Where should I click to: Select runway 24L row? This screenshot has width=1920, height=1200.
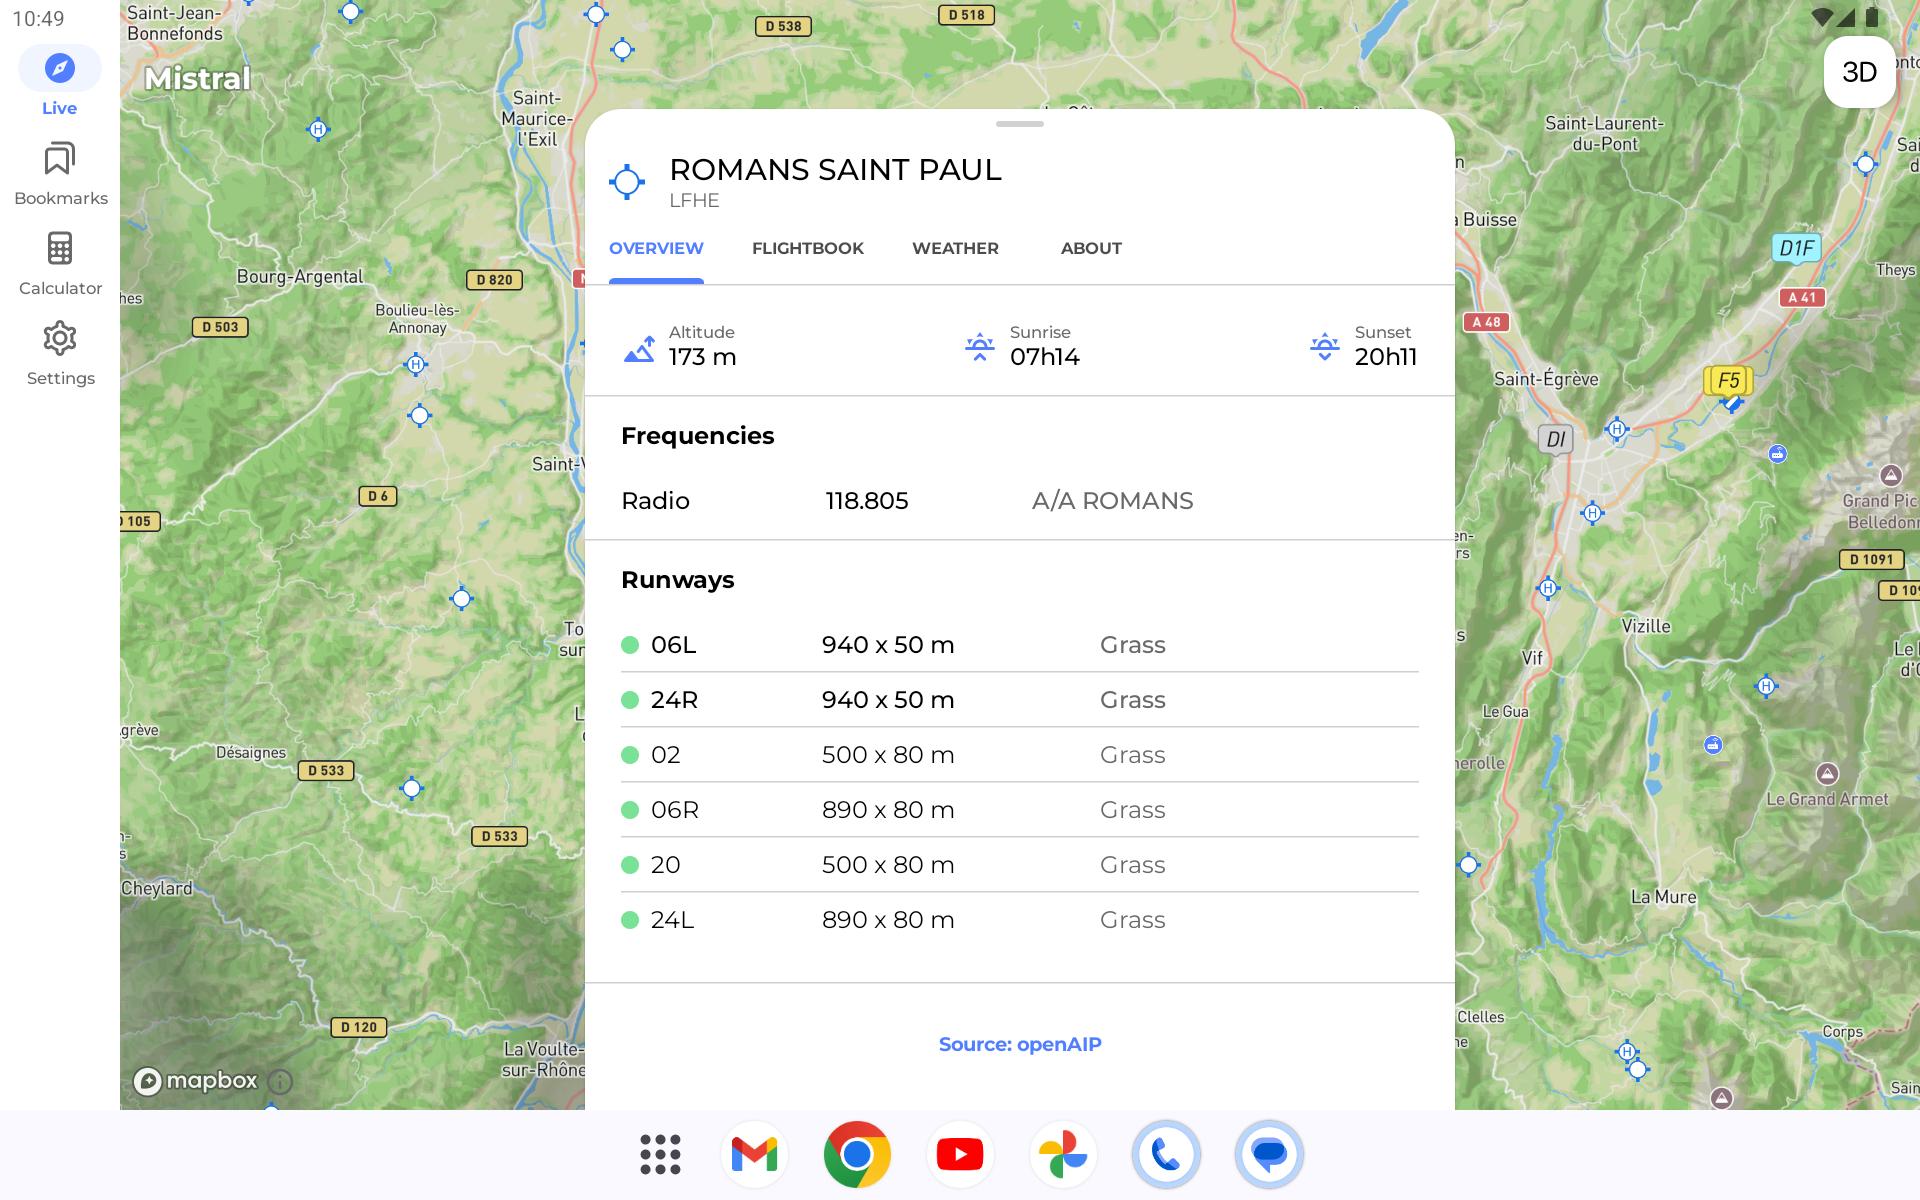click(x=1020, y=920)
